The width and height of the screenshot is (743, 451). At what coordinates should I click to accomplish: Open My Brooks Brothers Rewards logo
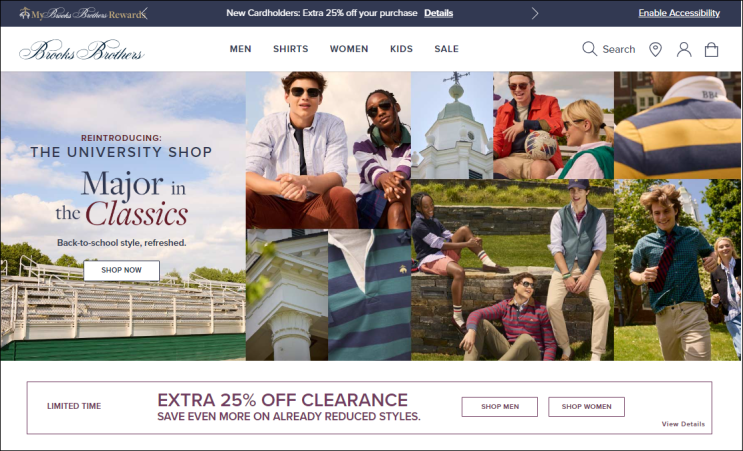tap(81, 14)
